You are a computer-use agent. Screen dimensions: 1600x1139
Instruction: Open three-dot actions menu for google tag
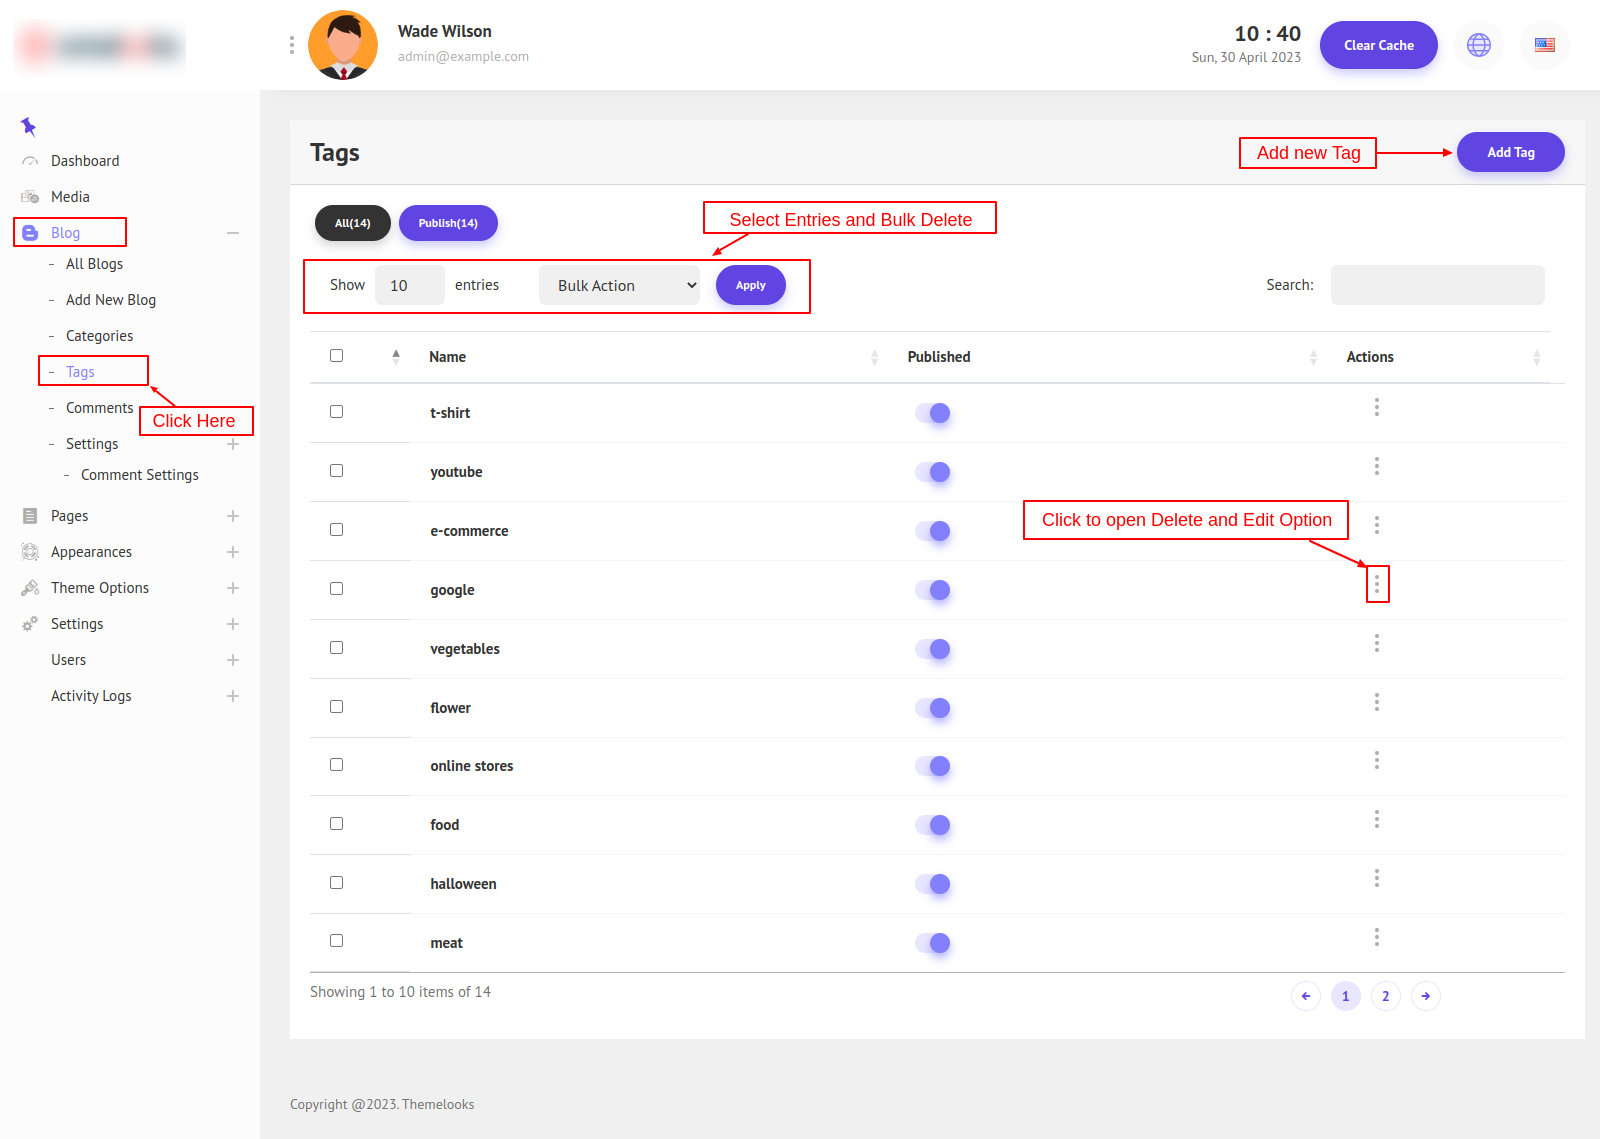pos(1377,584)
